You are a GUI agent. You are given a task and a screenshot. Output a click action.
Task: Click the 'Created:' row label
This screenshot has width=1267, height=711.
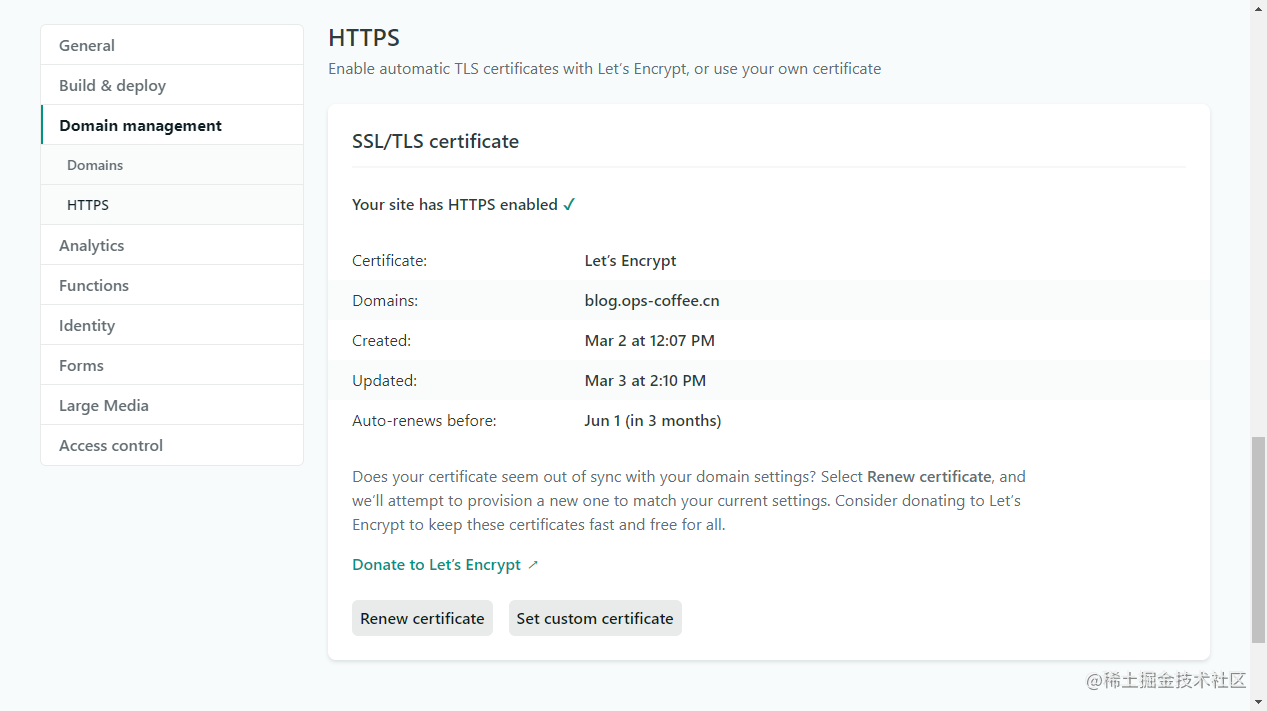381,340
